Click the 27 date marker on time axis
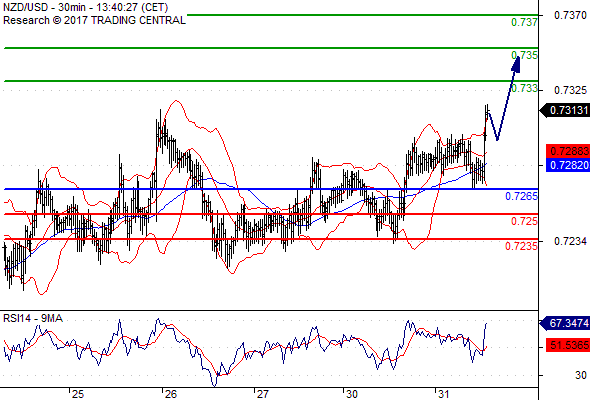This screenshot has width=590, height=400. click(262, 394)
